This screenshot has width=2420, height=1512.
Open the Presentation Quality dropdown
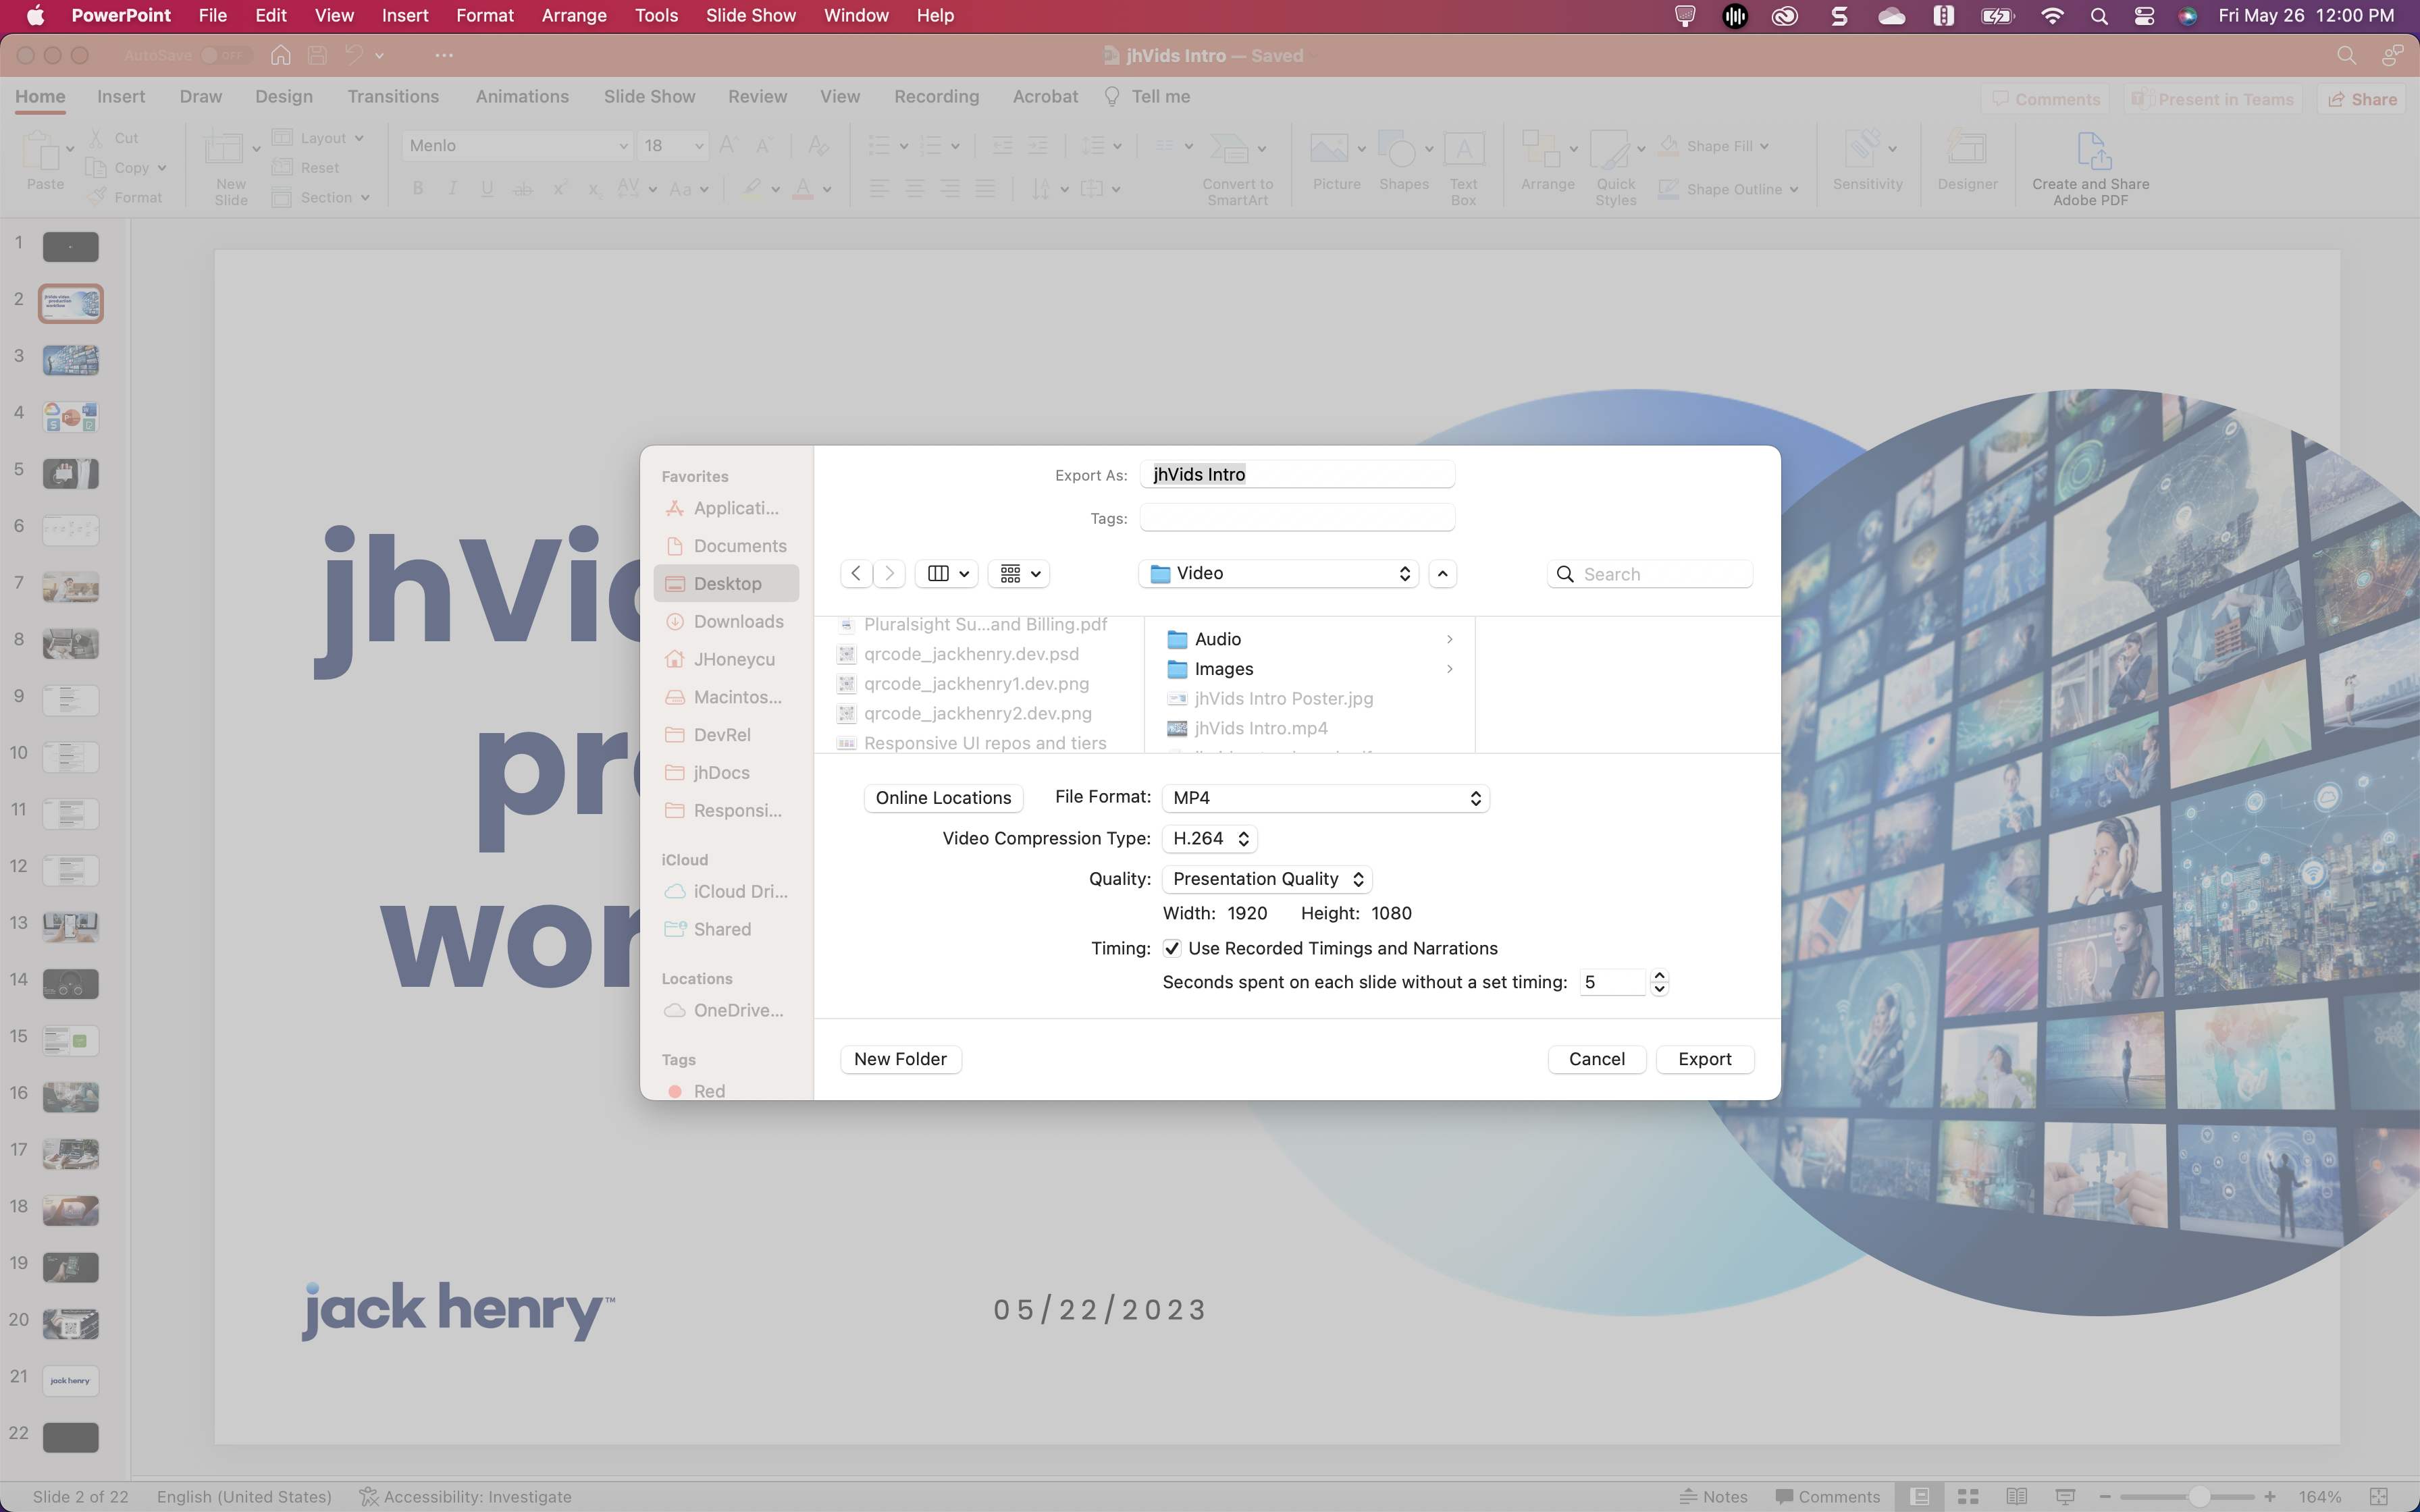1266,879
